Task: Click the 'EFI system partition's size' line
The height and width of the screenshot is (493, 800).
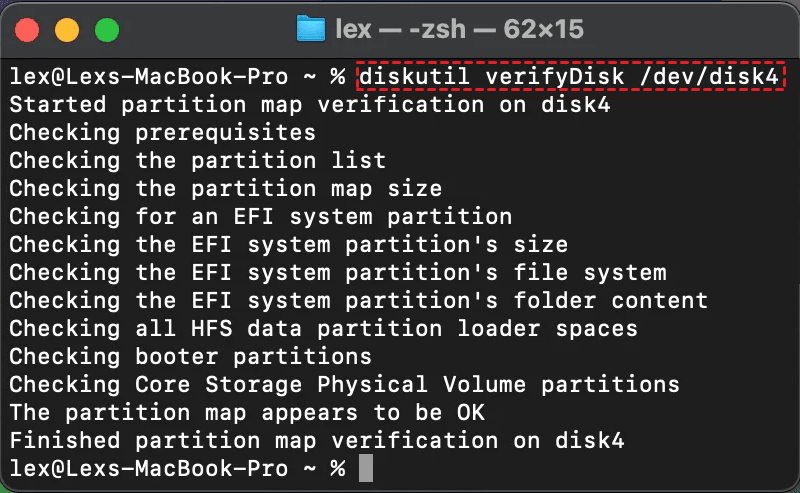Action: 288,244
